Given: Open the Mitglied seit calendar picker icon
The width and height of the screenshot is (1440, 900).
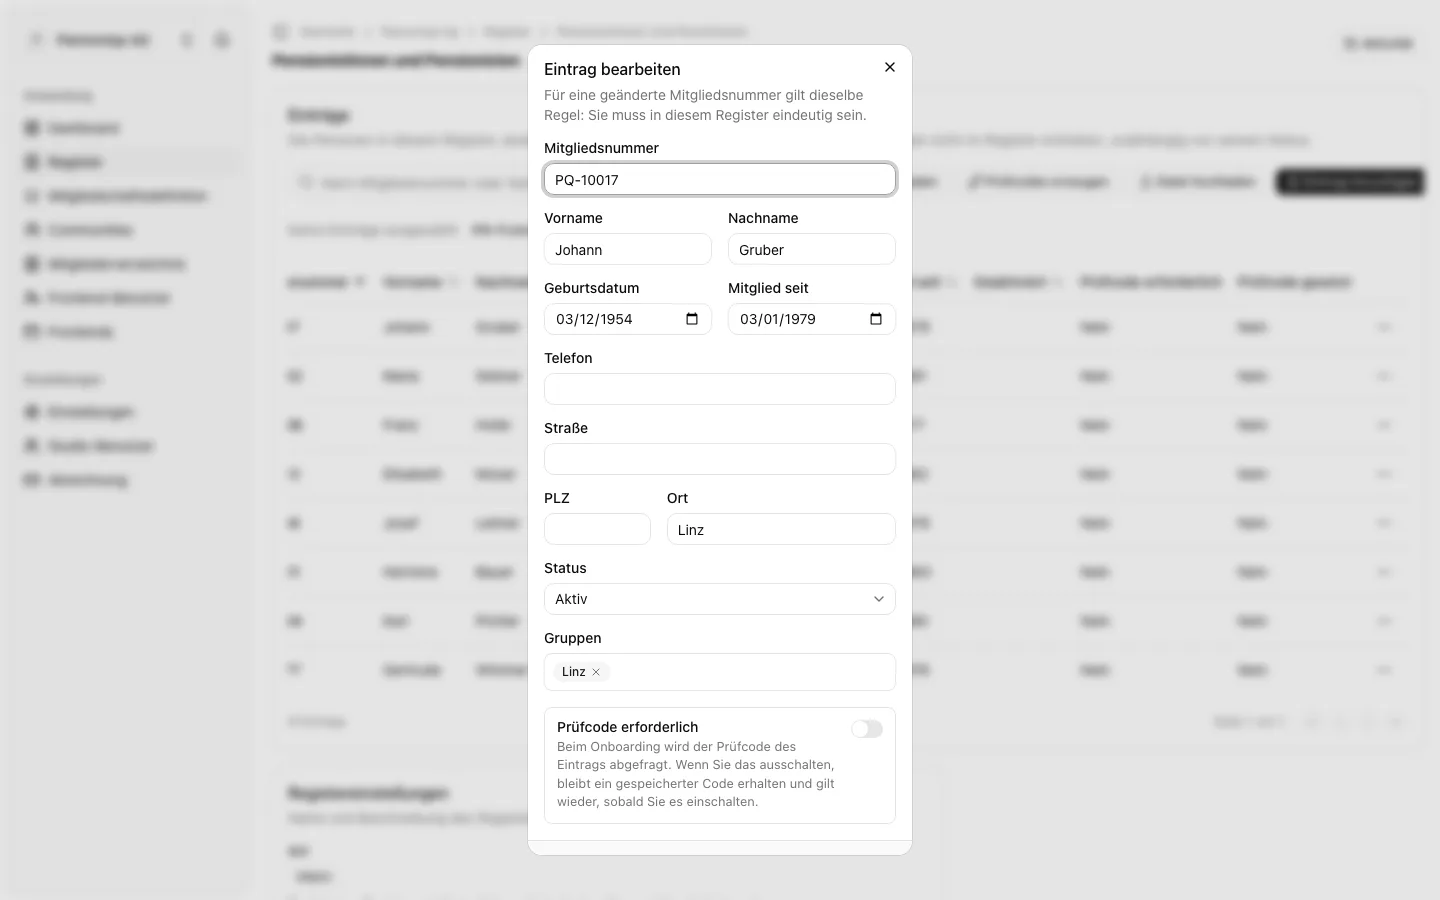Looking at the screenshot, I should pyautogui.click(x=876, y=319).
